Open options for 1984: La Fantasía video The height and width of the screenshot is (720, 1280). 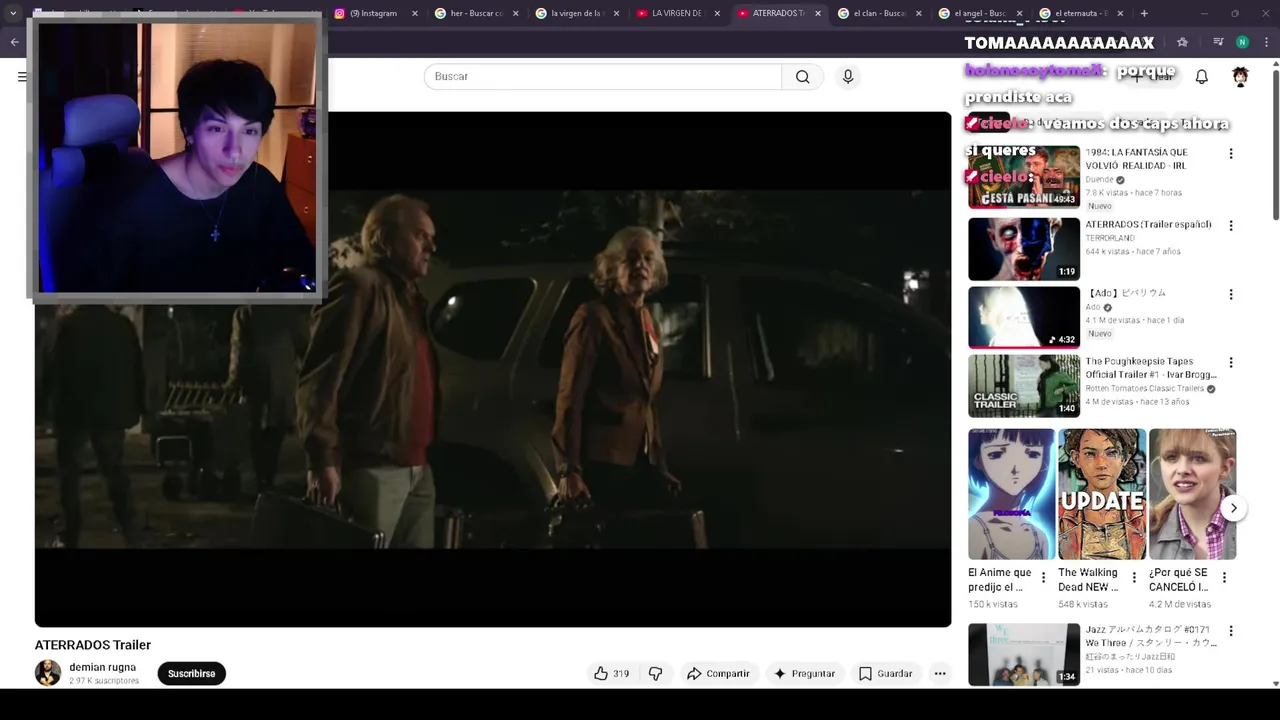point(1231,154)
